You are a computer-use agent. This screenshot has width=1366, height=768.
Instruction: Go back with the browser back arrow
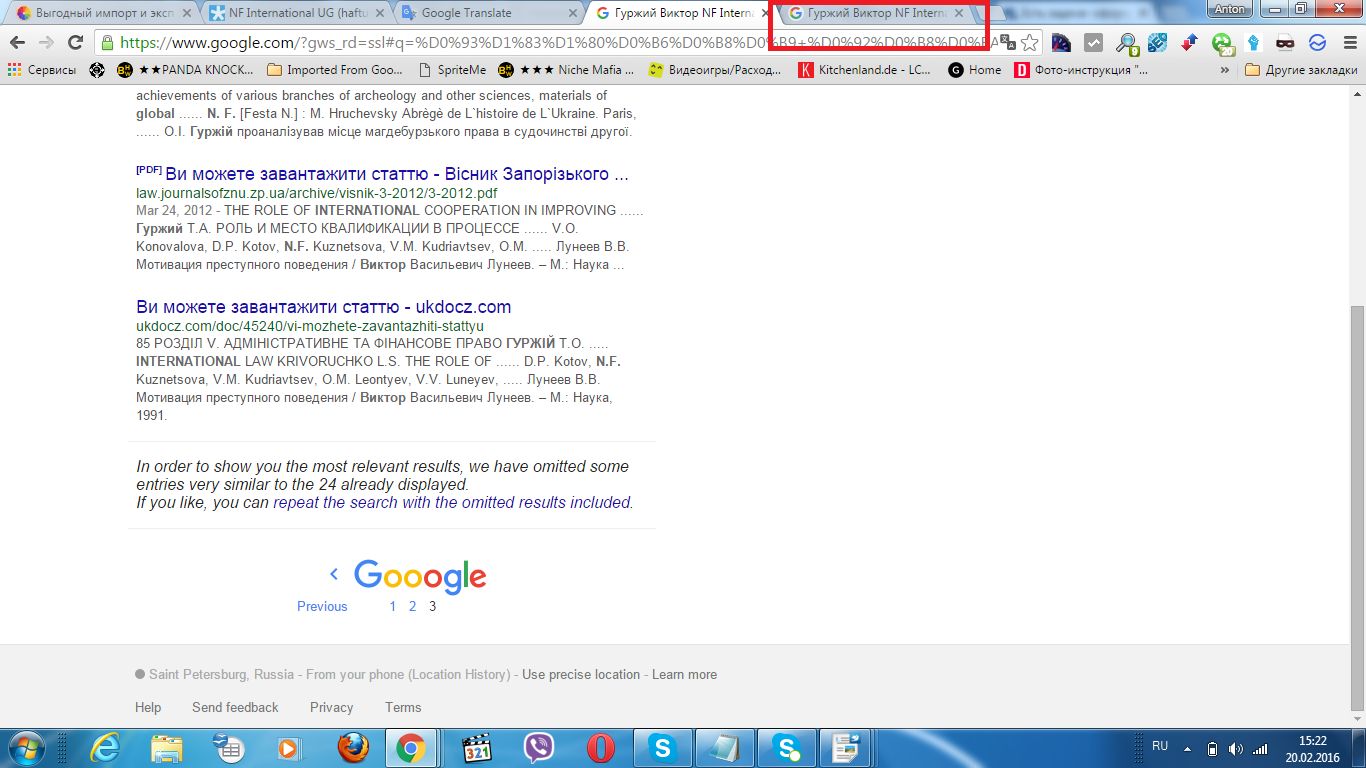click(17, 43)
